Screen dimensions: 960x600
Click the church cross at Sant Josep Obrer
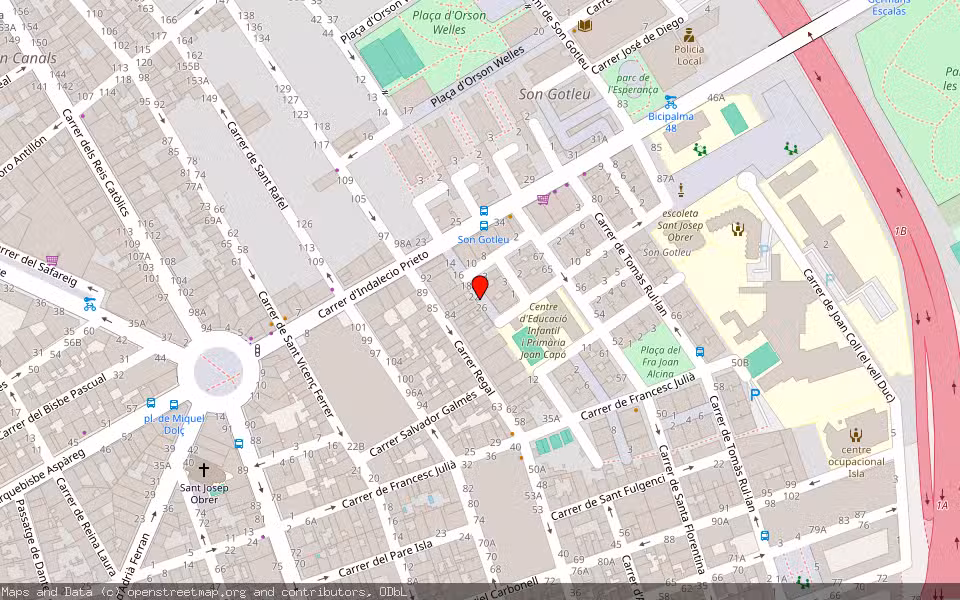pos(204,468)
